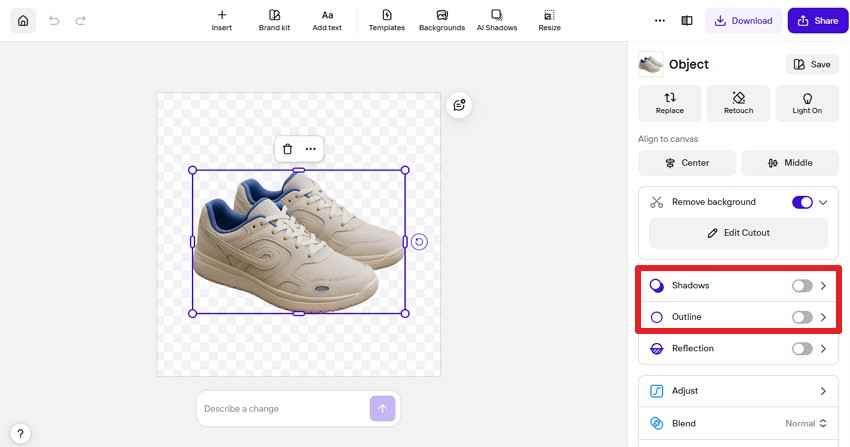Expand the Reflection settings arrow

[823, 348]
